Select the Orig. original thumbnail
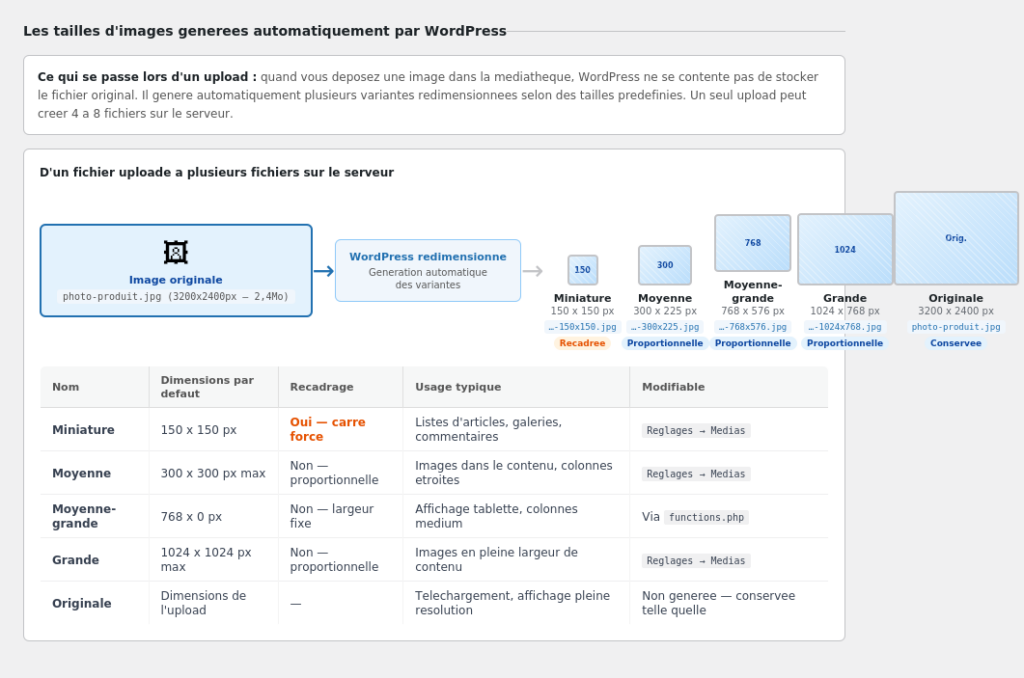Image resolution: width=1024 pixels, height=678 pixels. pyautogui.click(x=955, y=238)
